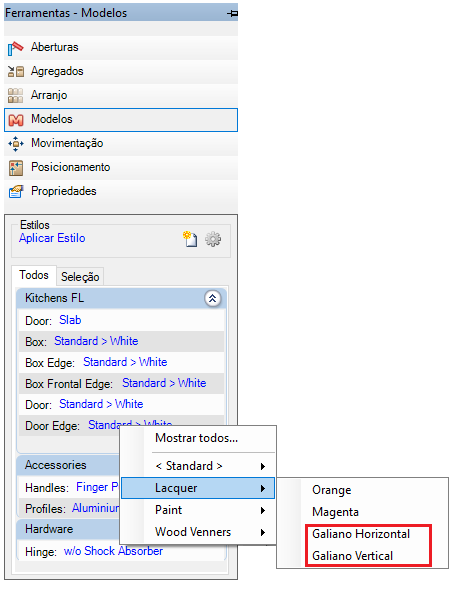The image size is (457, 591).
Task: Select the Paint menu entry
Action: (x=198, y=510)
